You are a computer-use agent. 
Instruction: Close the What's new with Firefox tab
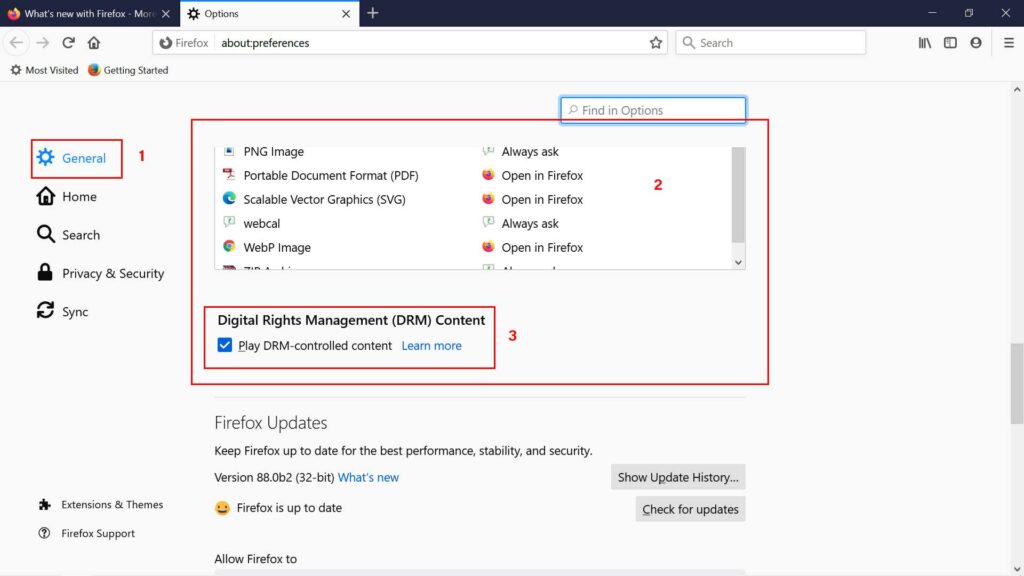click(x=166, y=13)
